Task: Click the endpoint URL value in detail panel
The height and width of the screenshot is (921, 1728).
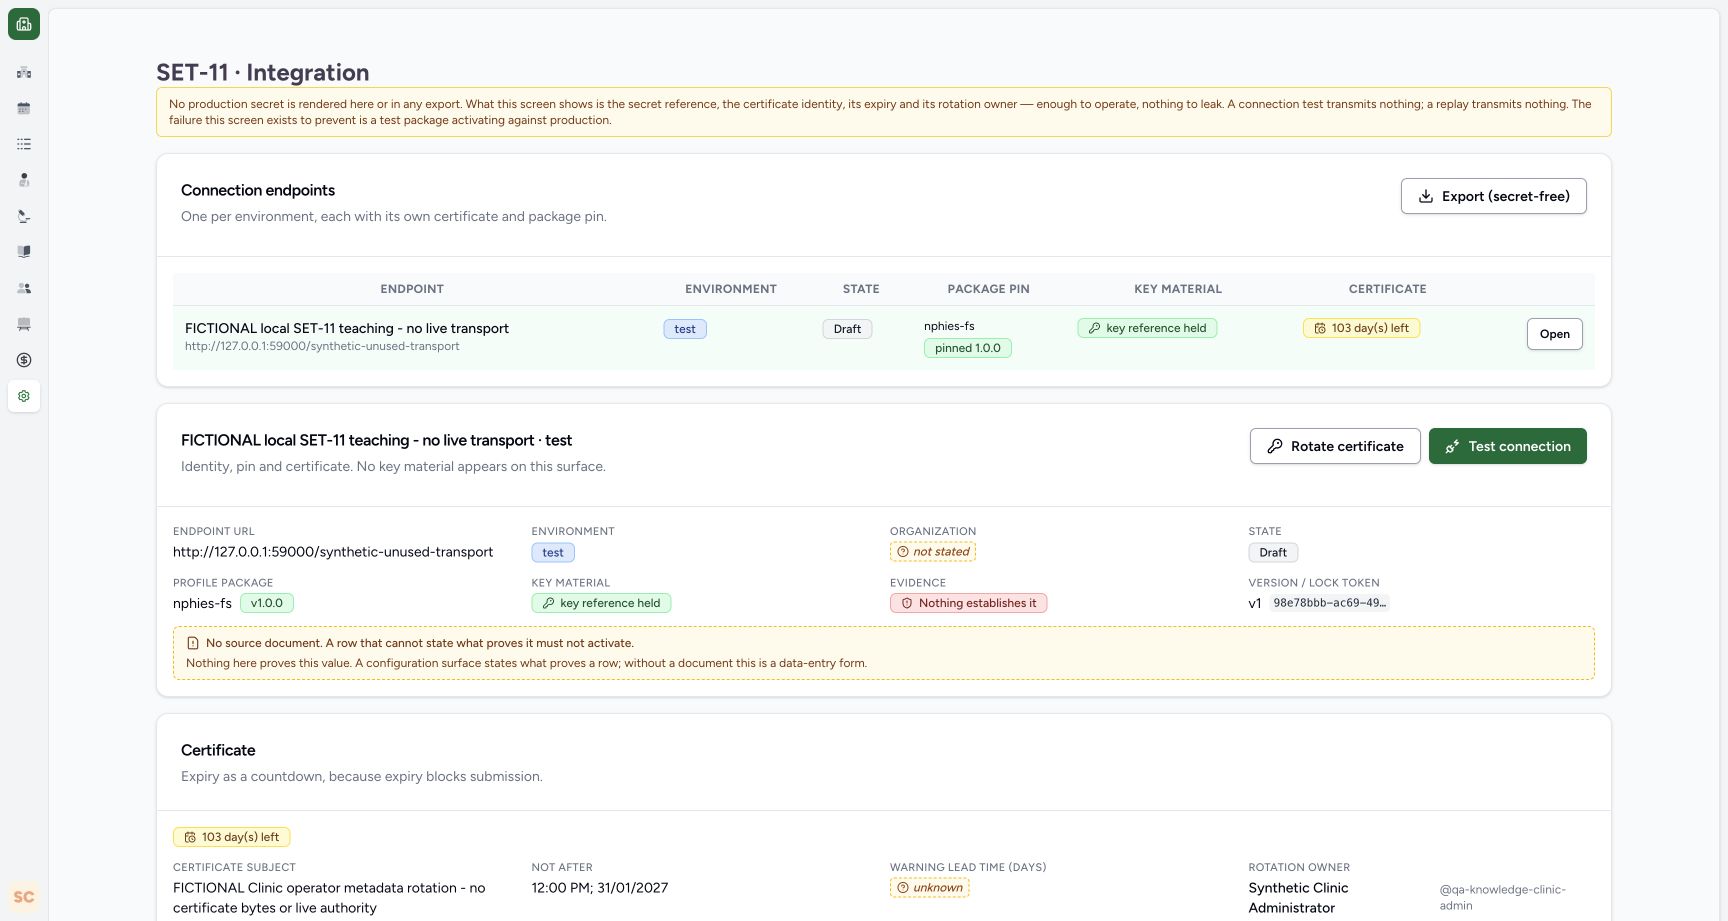Action: [x=333, y=552]
